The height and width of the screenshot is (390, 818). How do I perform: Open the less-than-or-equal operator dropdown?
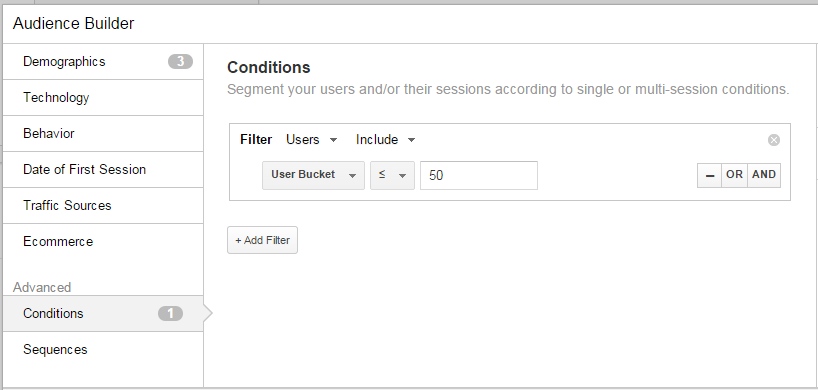392,175
